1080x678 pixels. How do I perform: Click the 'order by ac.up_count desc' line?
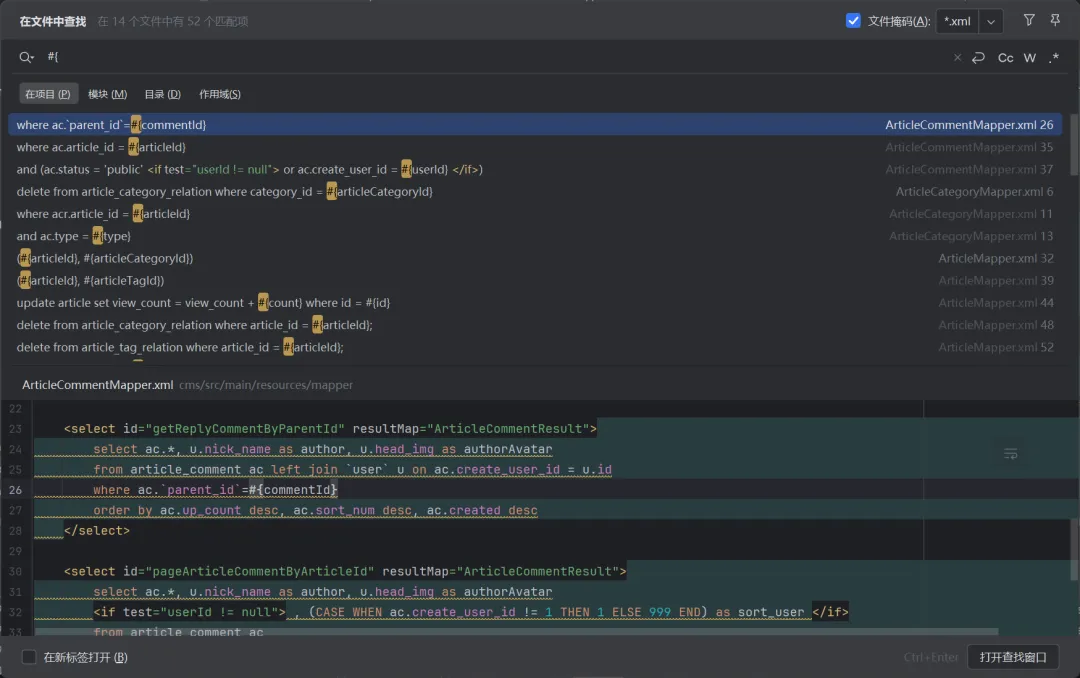tap(315, 511)
